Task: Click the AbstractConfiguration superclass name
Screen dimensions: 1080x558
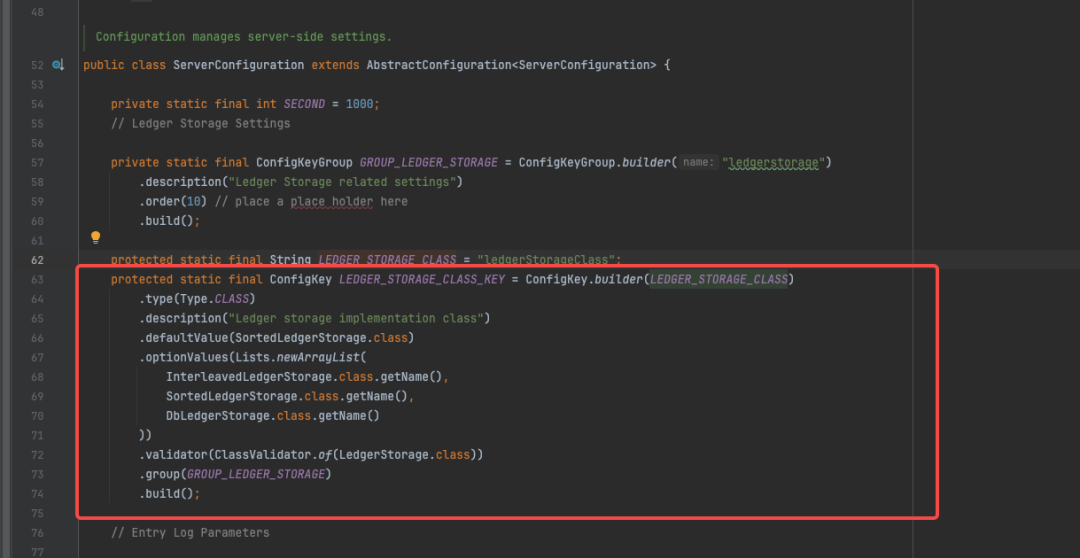Action: (439, 65)
